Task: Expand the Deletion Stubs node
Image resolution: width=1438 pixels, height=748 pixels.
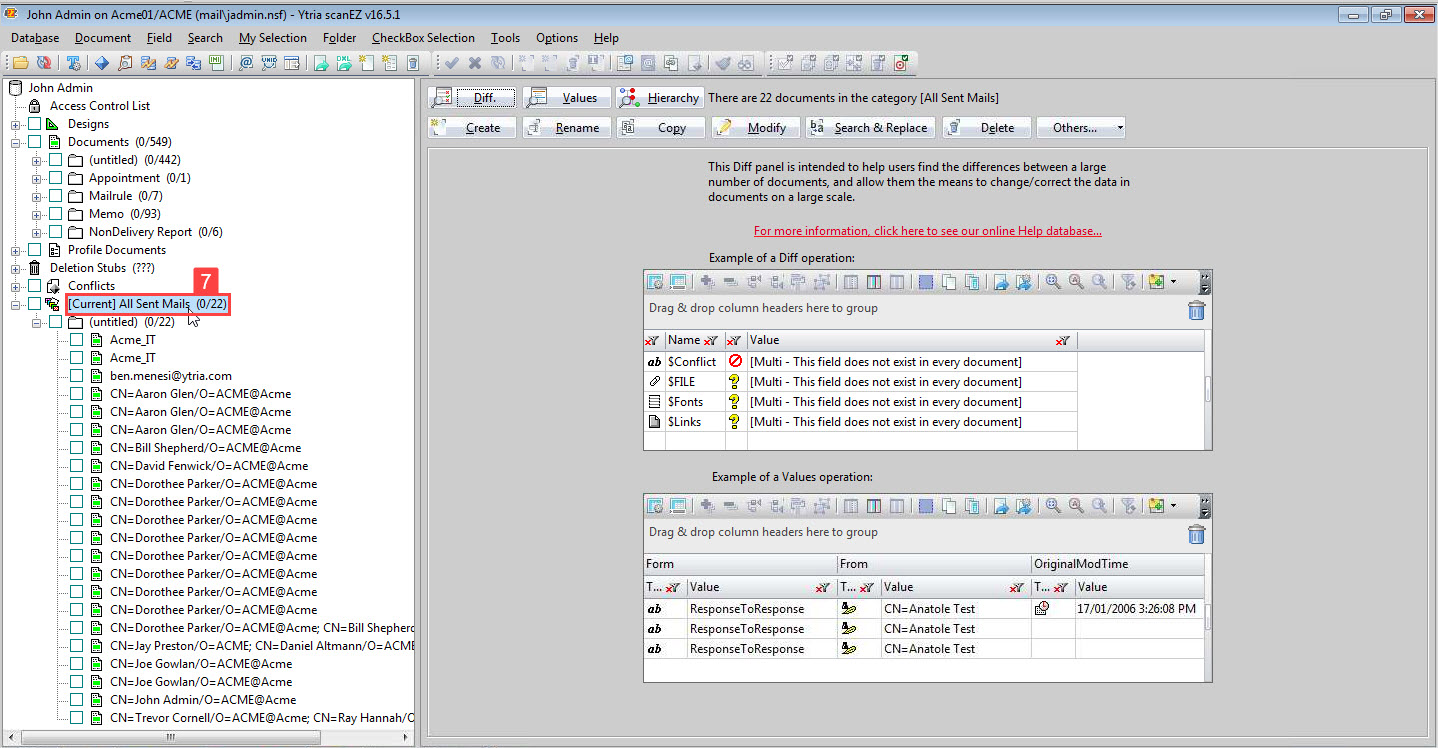Action: coord(16,268)
